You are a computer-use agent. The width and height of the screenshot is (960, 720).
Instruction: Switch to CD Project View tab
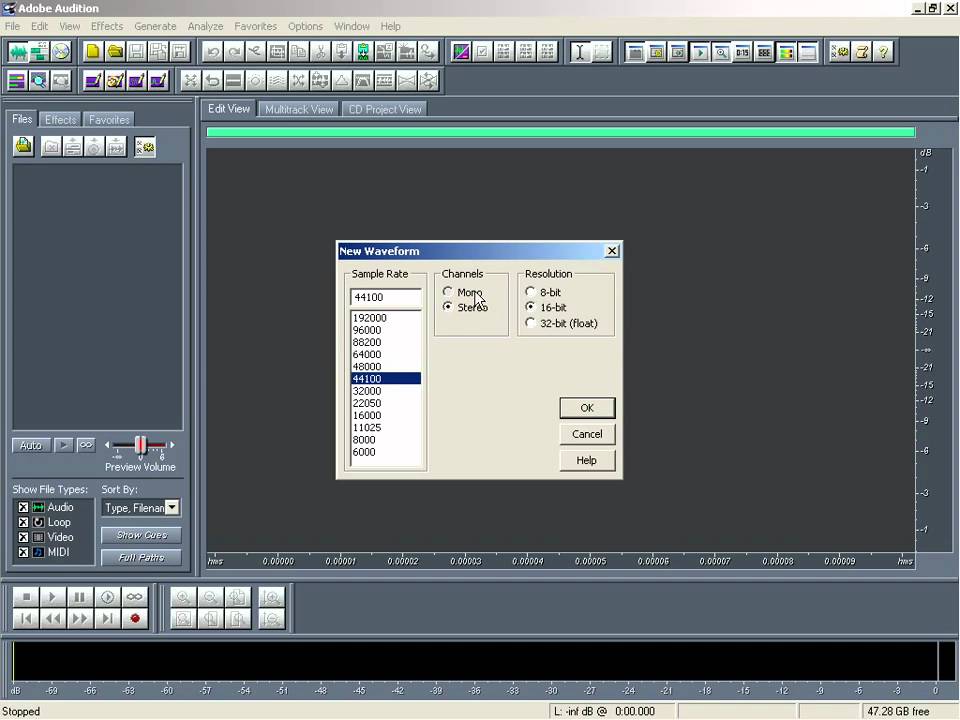click(x=384, y=110)
